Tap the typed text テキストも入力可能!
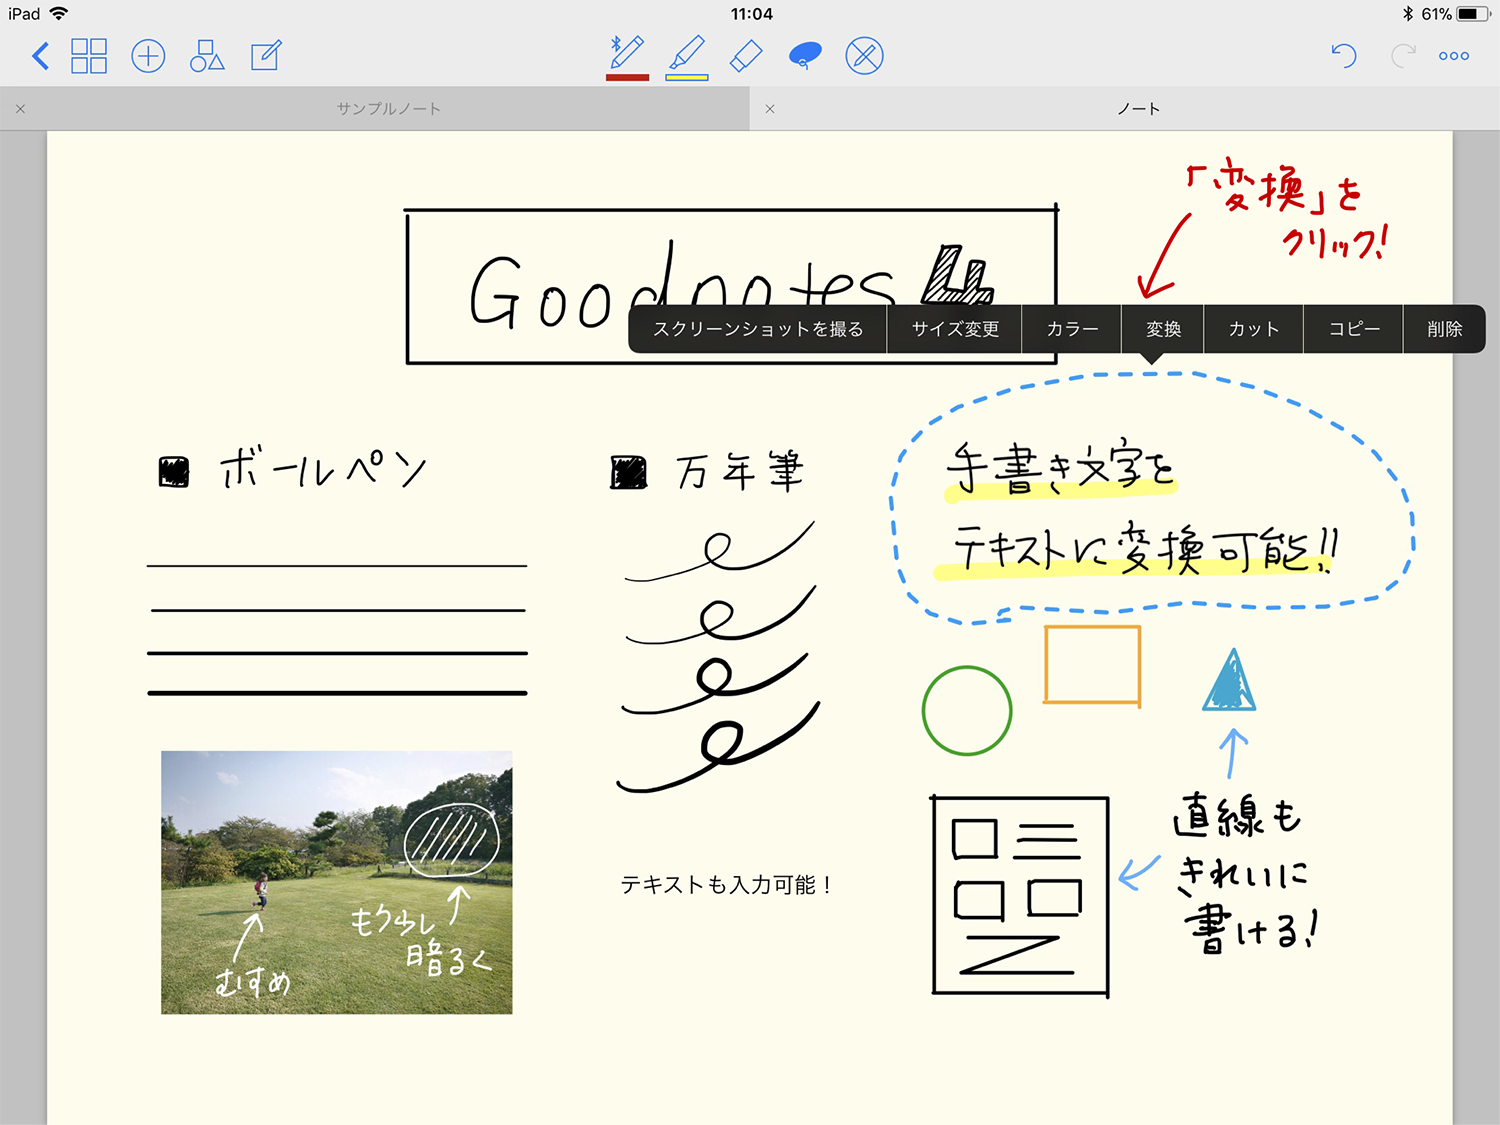Image resolution: width=1500 pixels, height=1125 pixels. point(727,885)
